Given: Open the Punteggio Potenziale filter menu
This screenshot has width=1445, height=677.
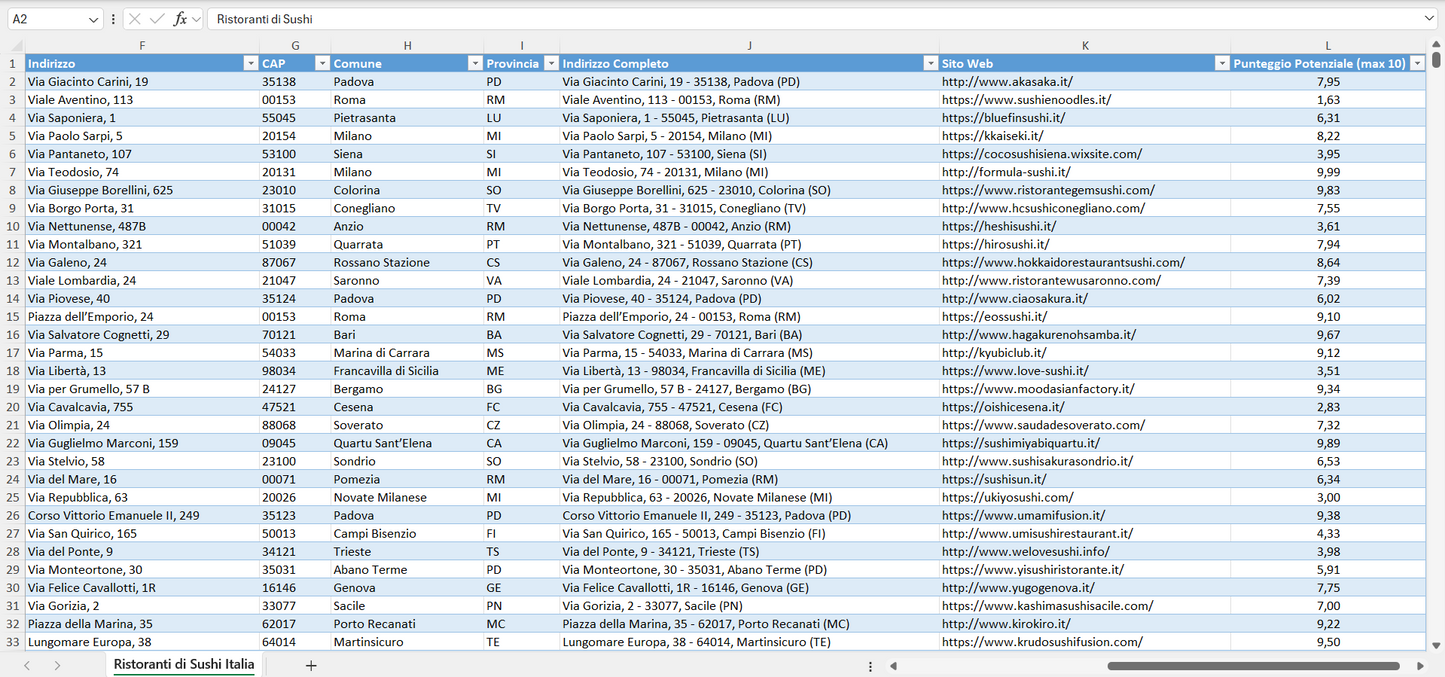Looking at the screenshot, I should point(1419,62).
